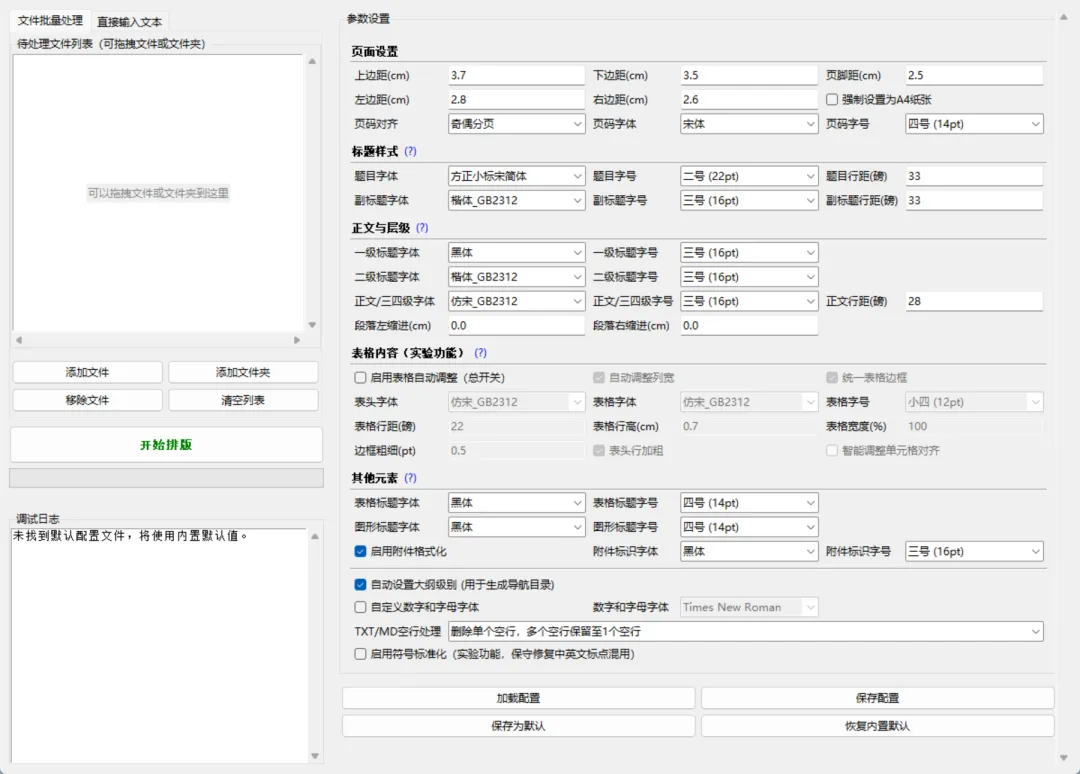The image size is (1080, 774).
Task: Open 附件标识字号 dropdown 三号 (16pt)
Action: [975, 552]
